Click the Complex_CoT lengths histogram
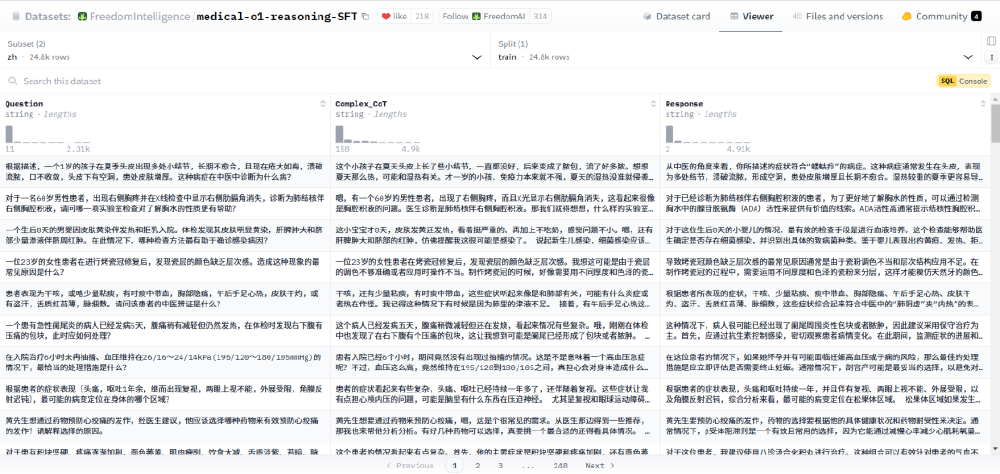1000x474 pixels. [x=378, y=134]
